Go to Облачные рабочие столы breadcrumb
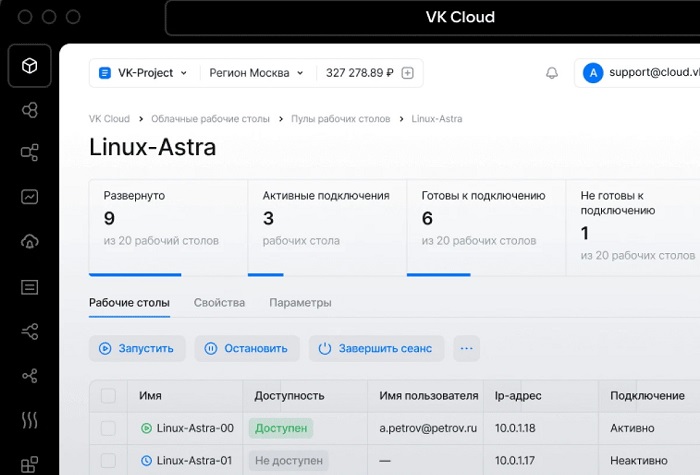700x475 pixels. (x=210, y=119)
